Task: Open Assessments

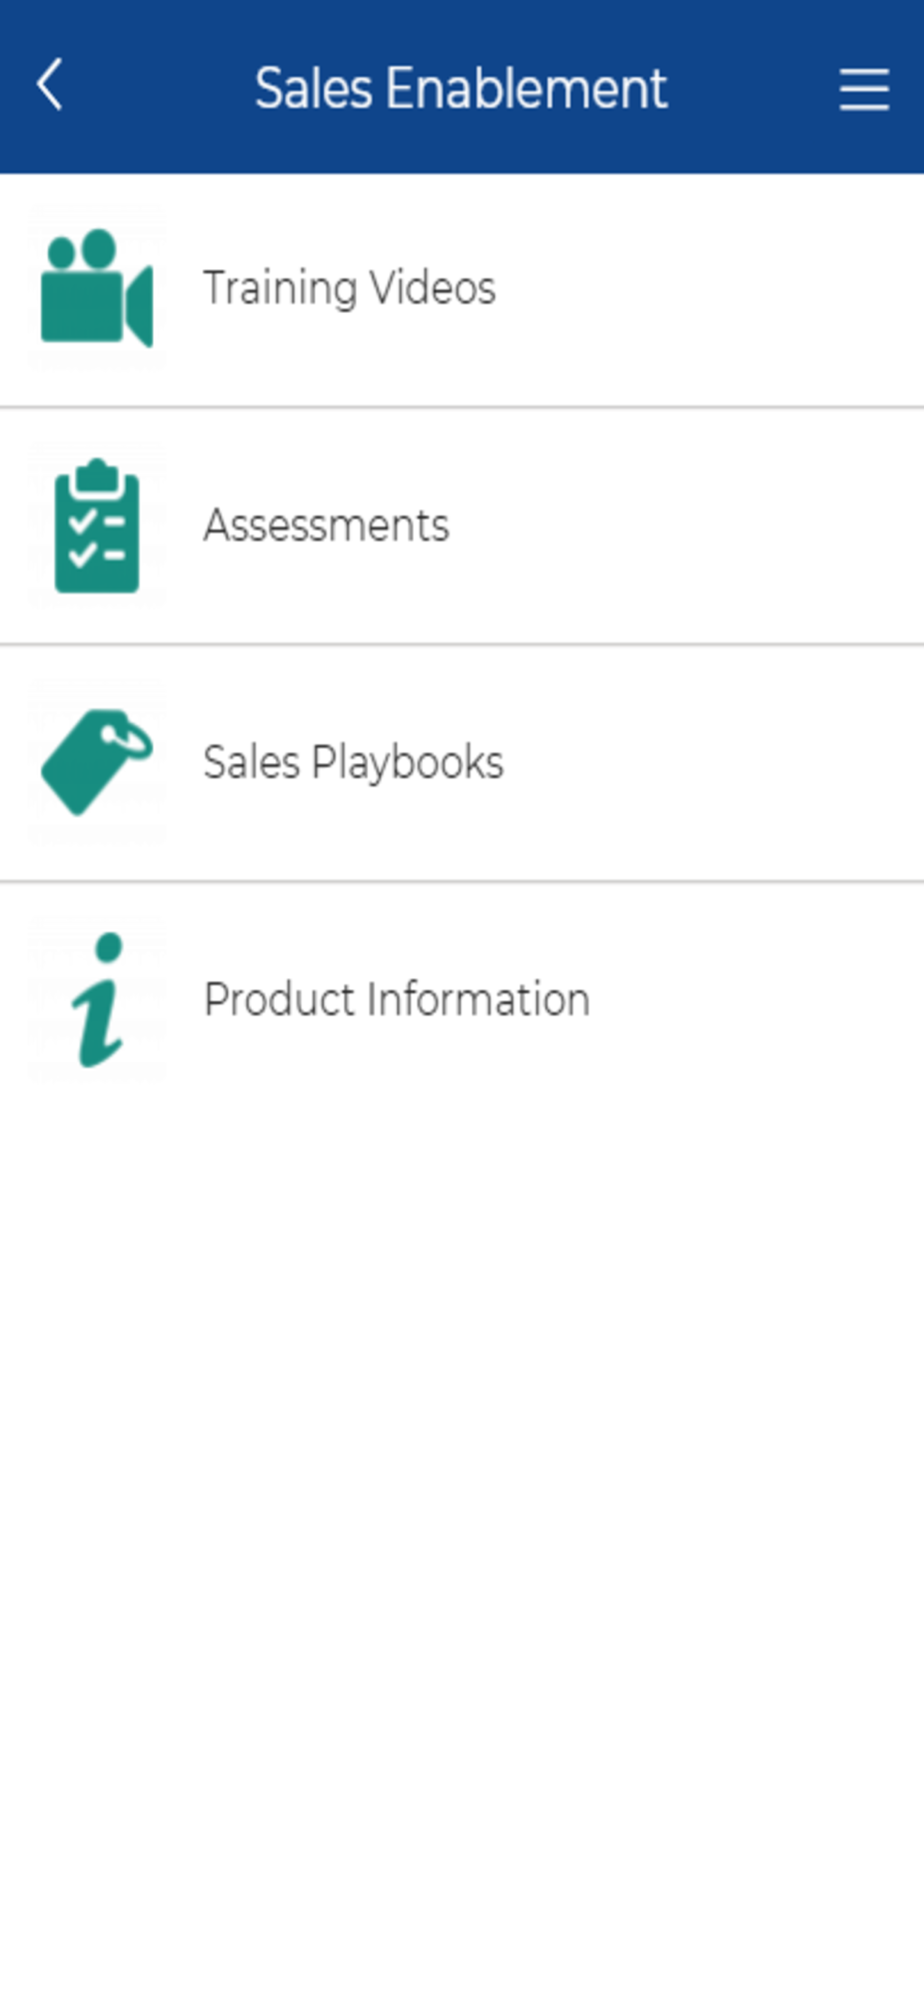Action: click(462, 526)
